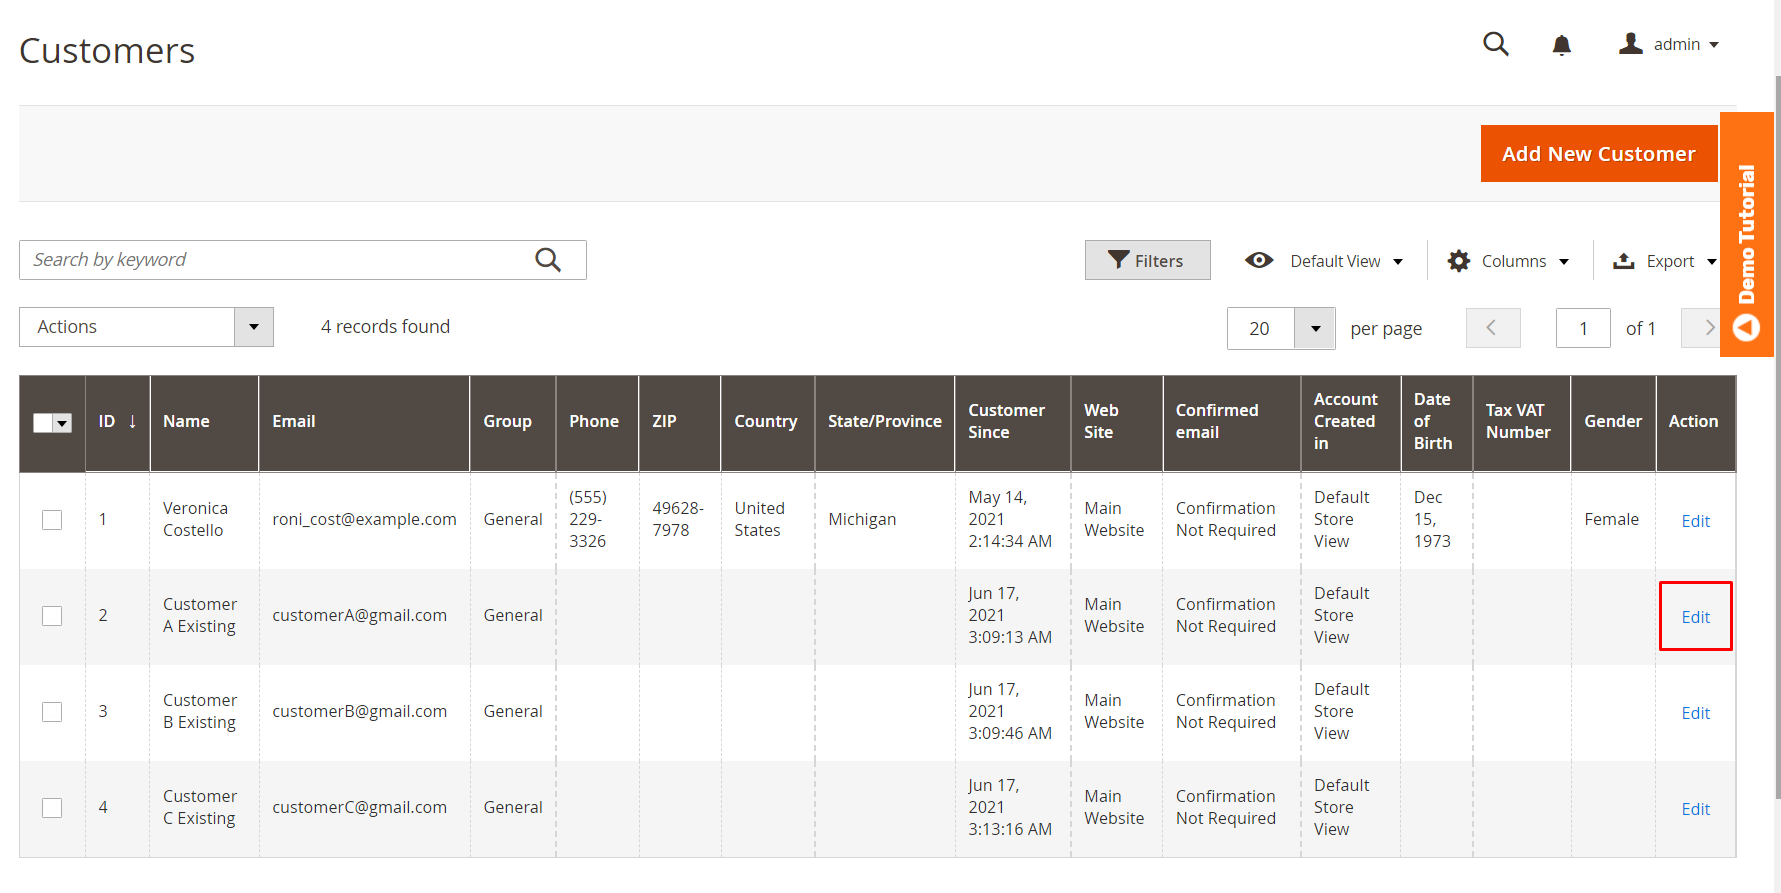Sort by the Web Site column header
The width and height of the screenshot is (1781, 893).
1116,423
